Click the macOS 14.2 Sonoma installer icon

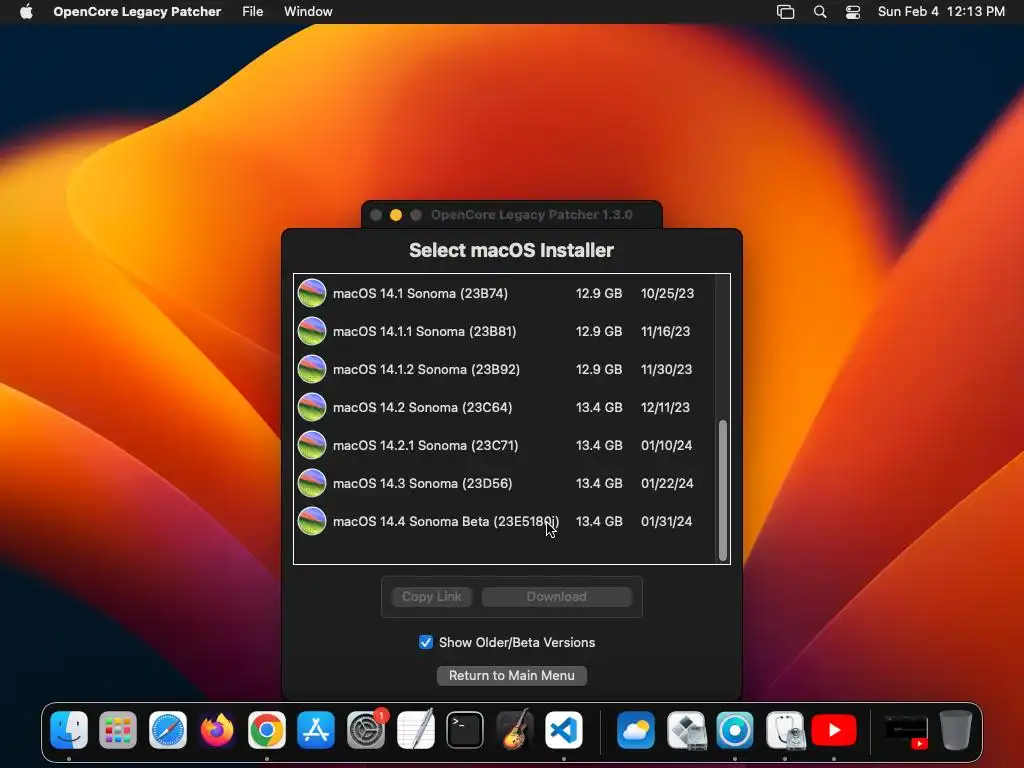[x=312, y=407]
